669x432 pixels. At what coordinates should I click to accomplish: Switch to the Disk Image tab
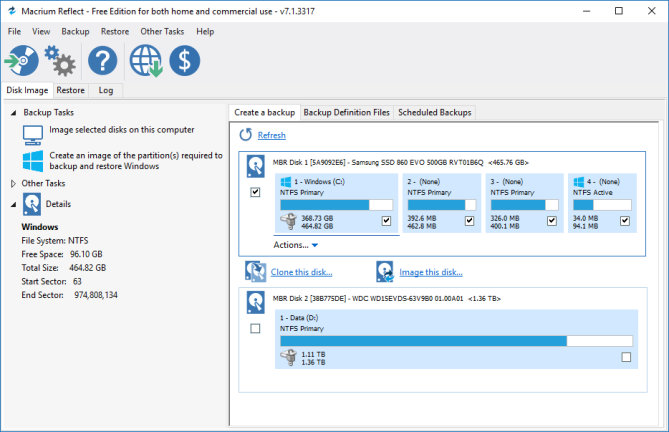click(27, 90)
